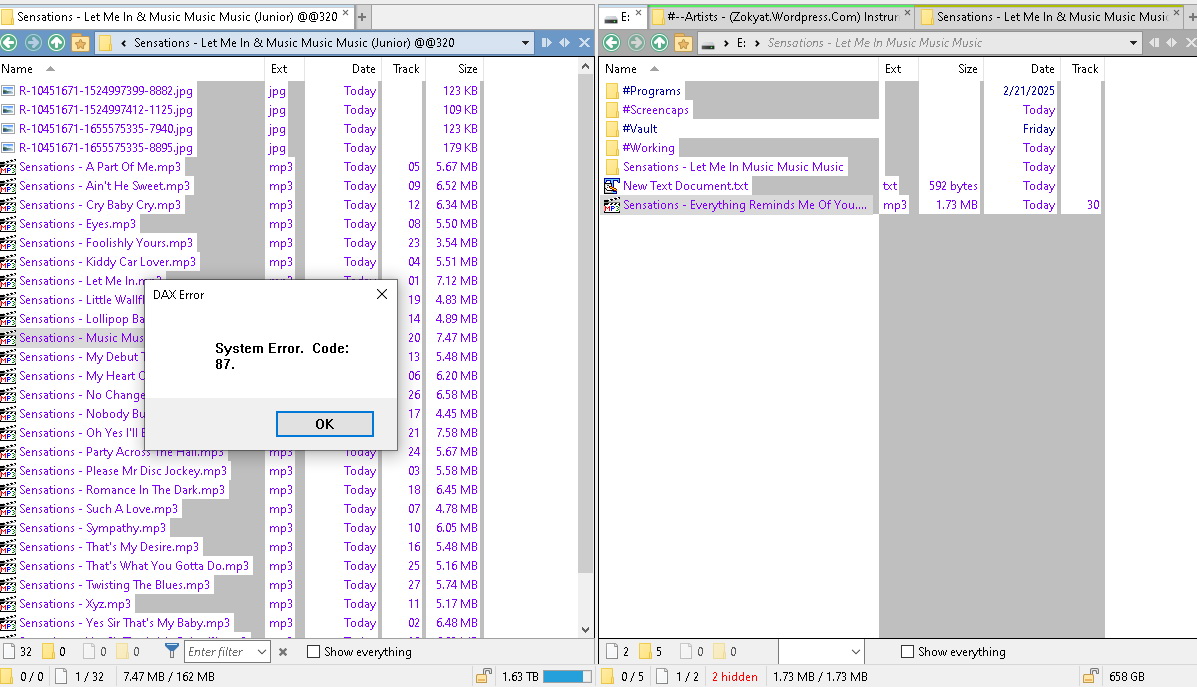
Task: Open the right pane filter dropdown
Action: tap(855, 652)
